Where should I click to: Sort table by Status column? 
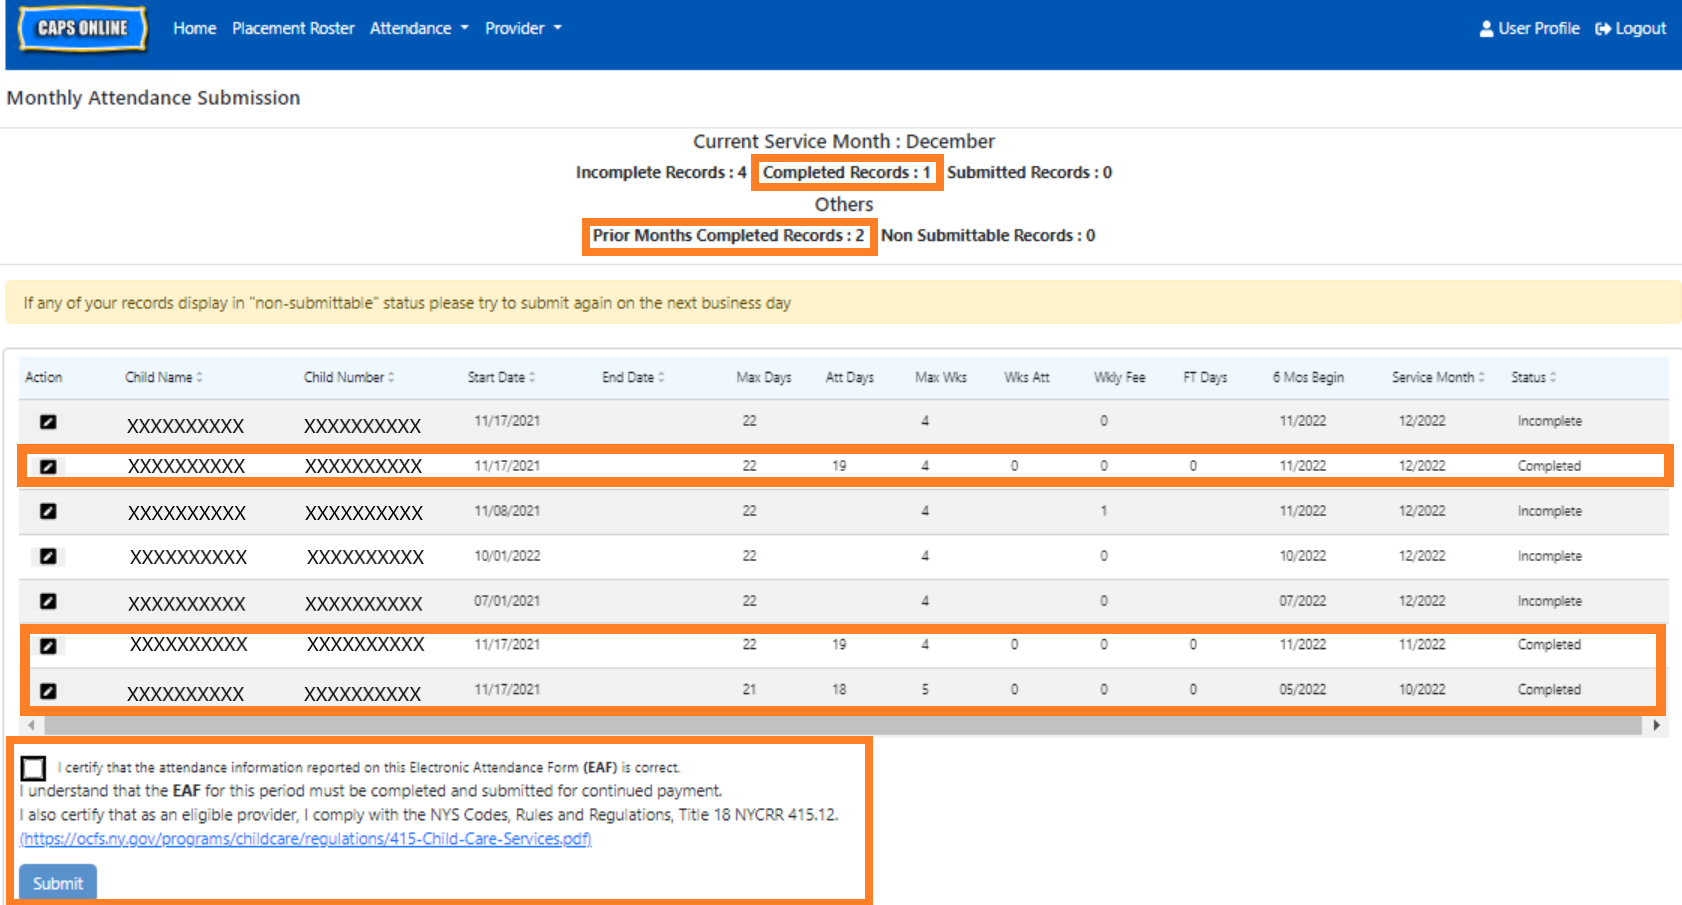(x=1533, y=377)
